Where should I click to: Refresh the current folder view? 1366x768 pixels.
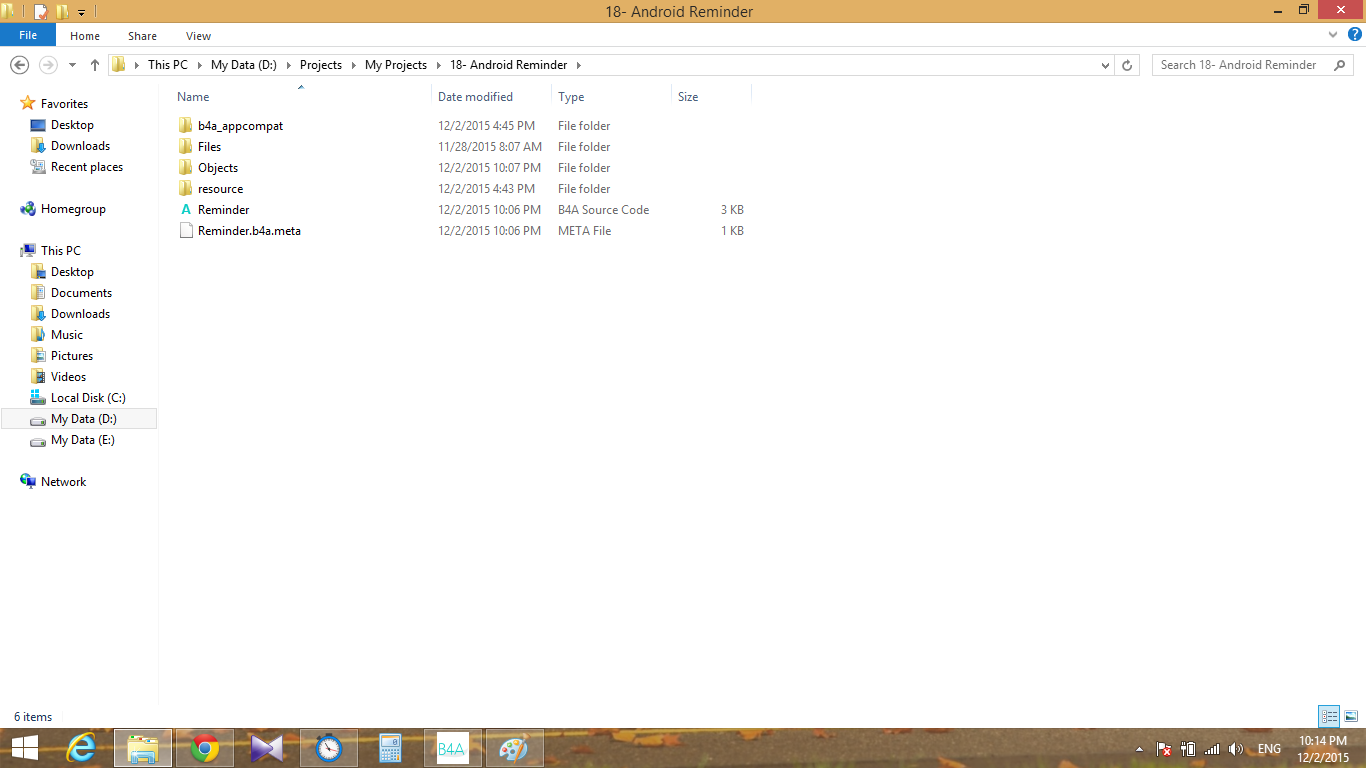coord(1127,65)
